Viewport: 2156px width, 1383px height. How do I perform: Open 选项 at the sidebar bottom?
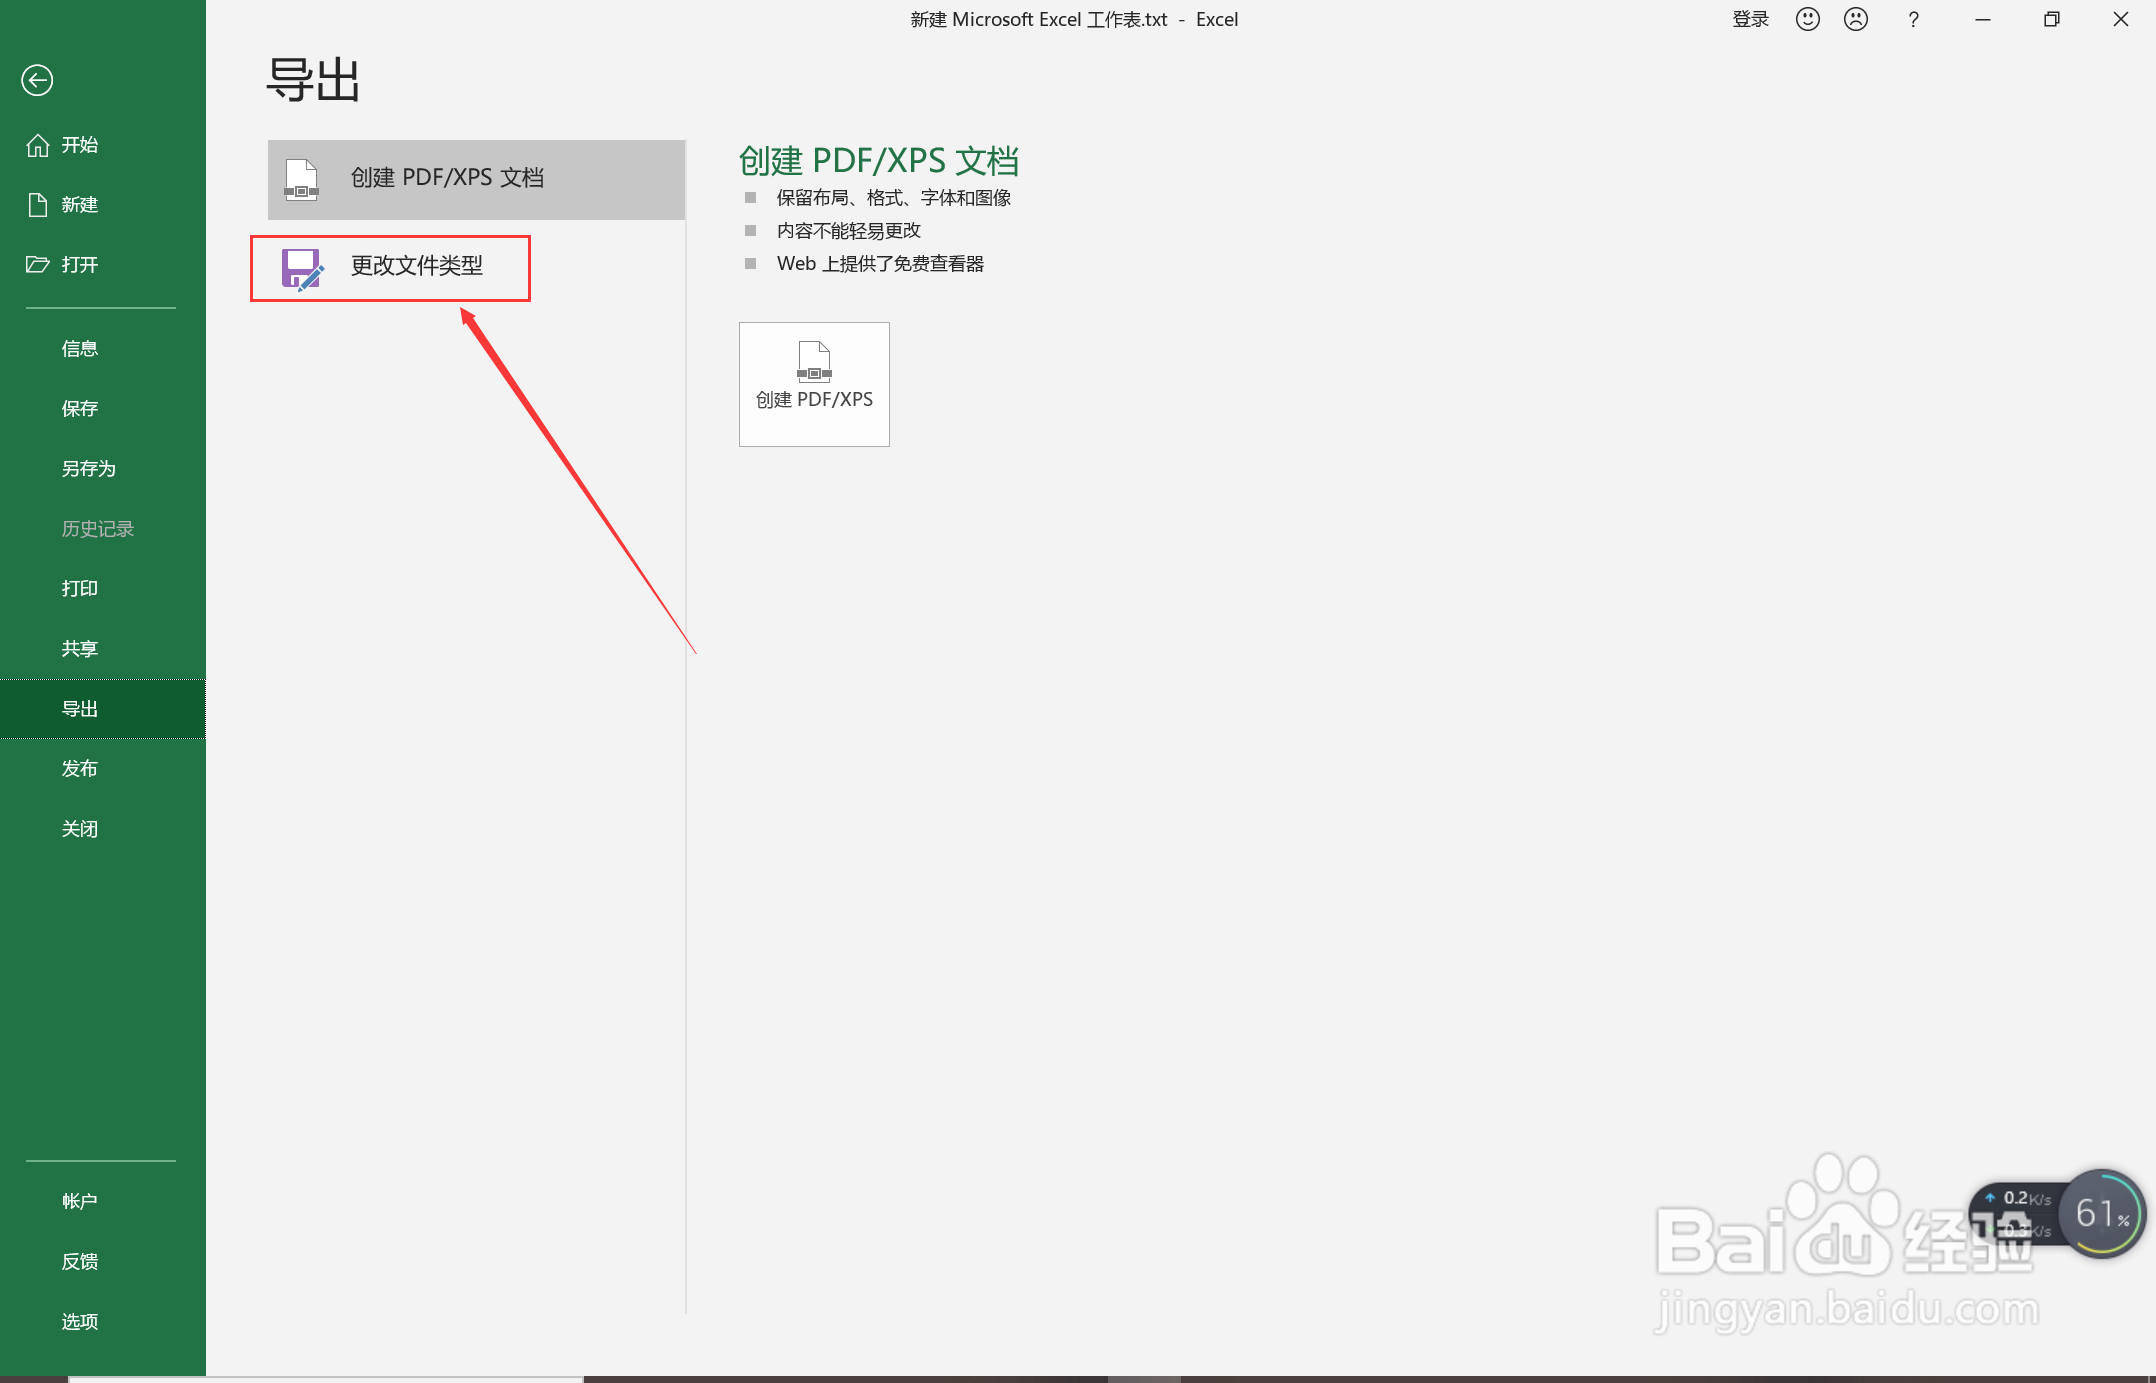pyautogui.click(x=80, y=1322)
